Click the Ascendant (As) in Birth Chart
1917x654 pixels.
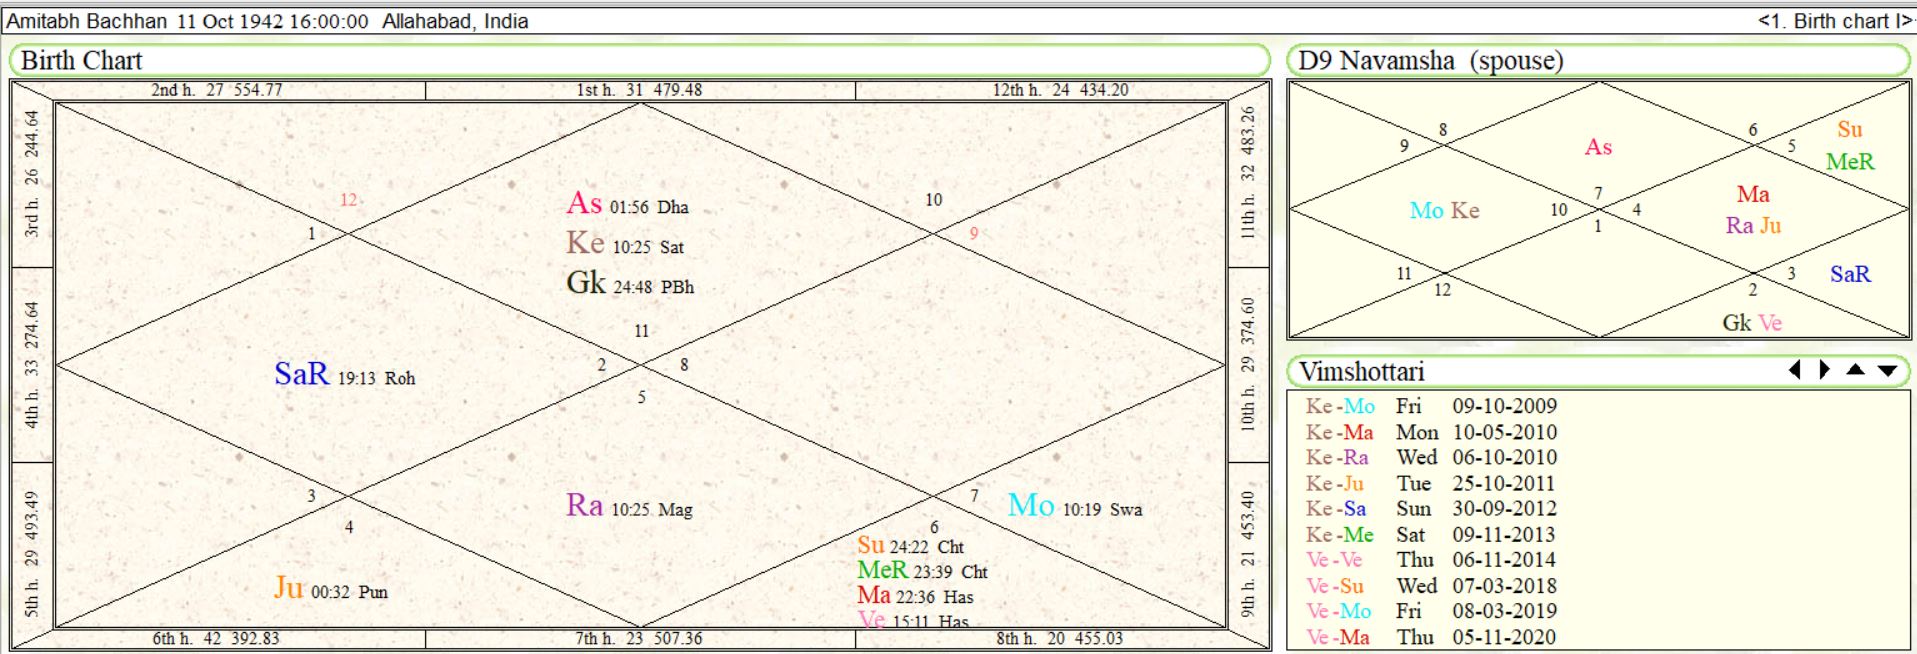point(585,204)
